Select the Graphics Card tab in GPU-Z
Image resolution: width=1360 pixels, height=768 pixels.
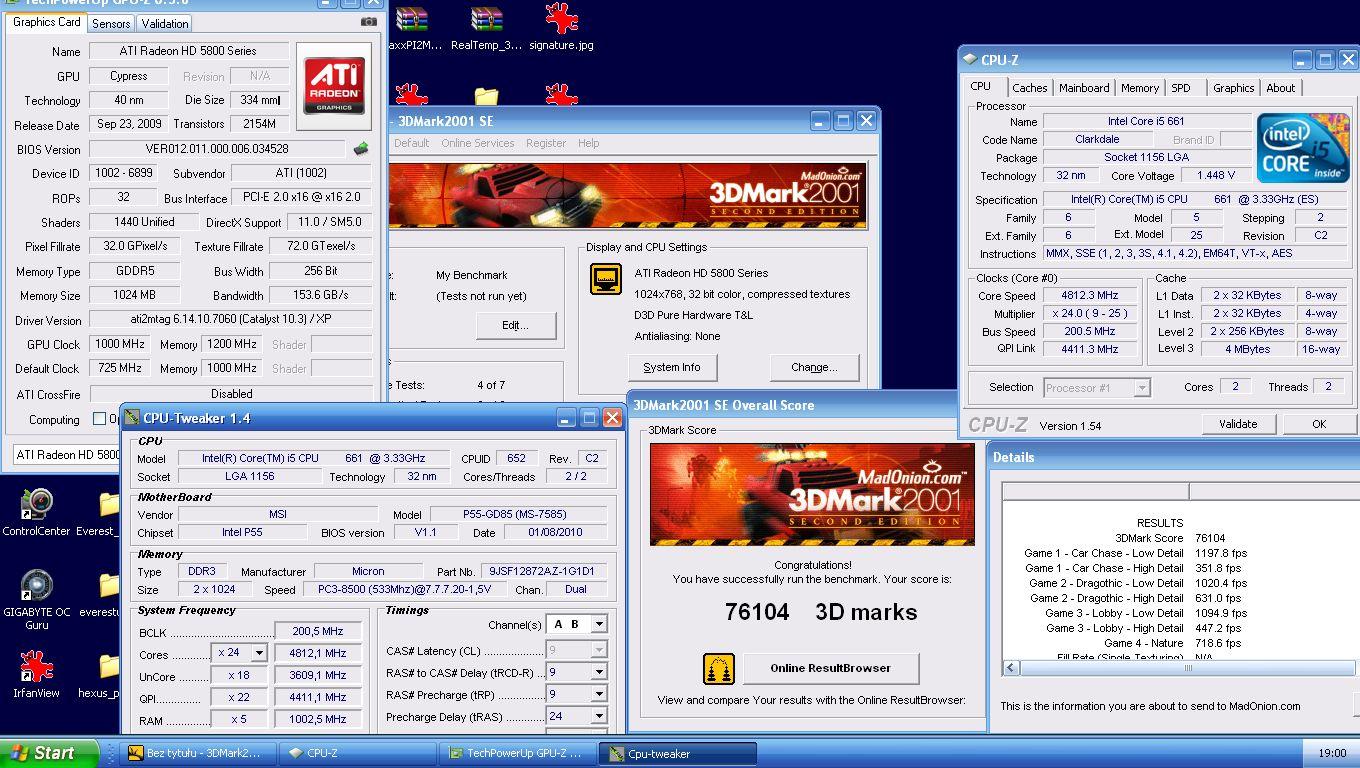tap(46, 22)
